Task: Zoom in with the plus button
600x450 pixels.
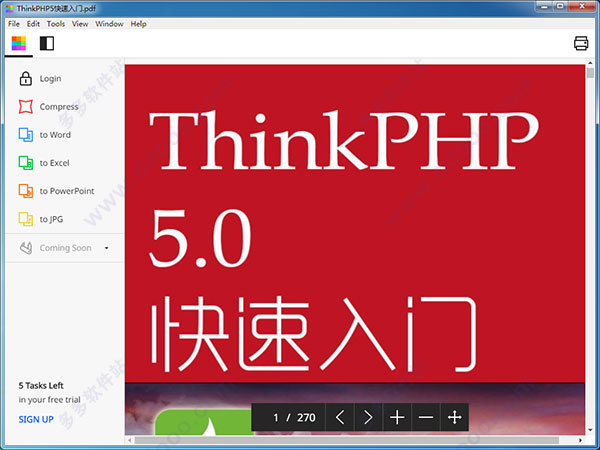Action: (397, 417)
